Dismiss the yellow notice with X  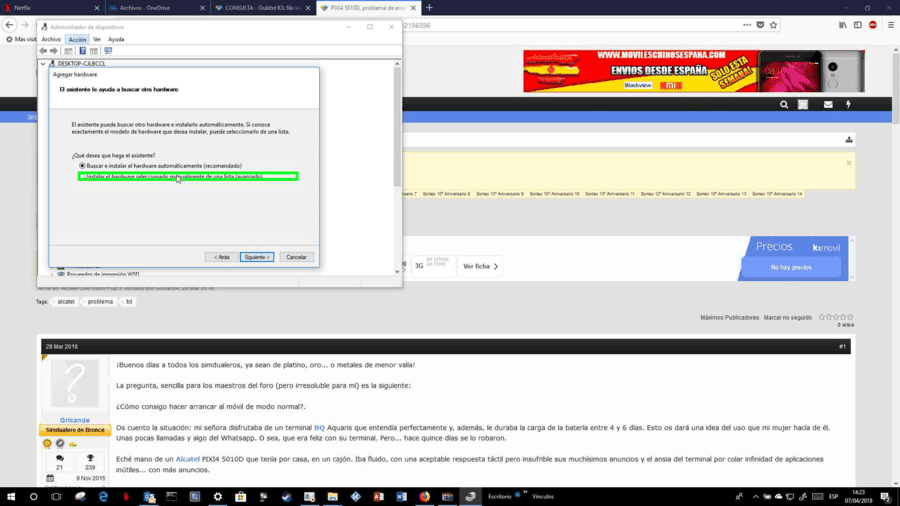tap(849, 163)
